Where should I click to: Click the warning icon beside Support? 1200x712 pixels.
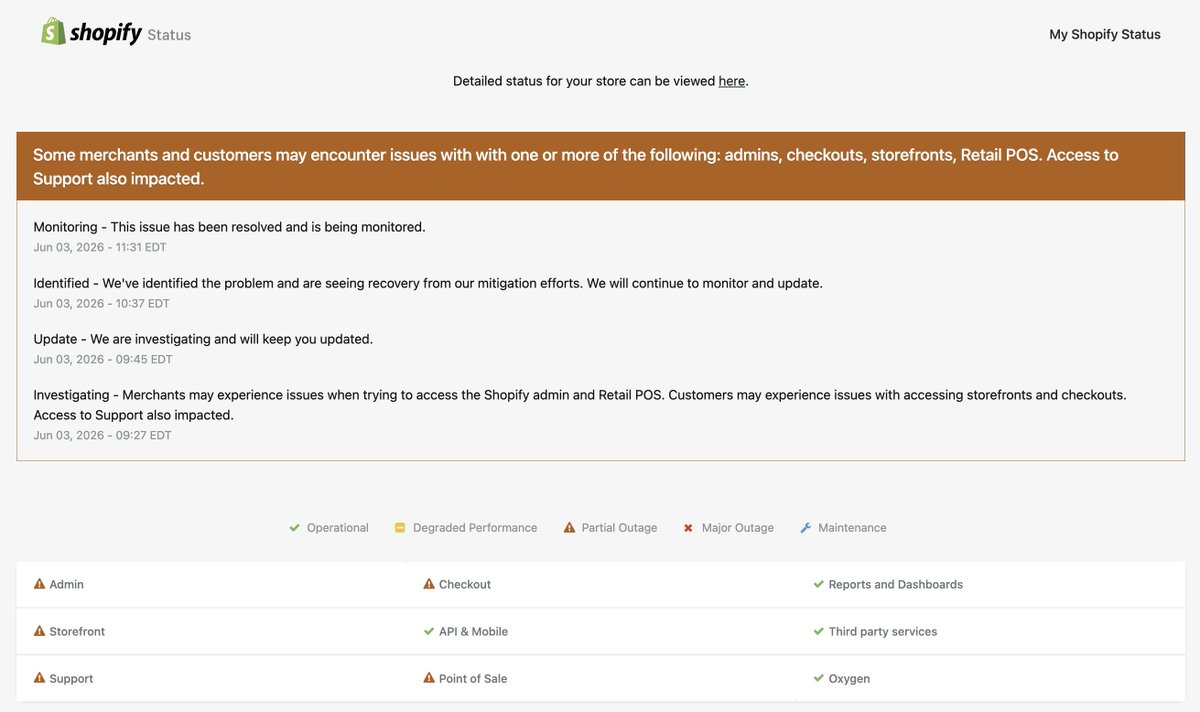tap(40, 678)
